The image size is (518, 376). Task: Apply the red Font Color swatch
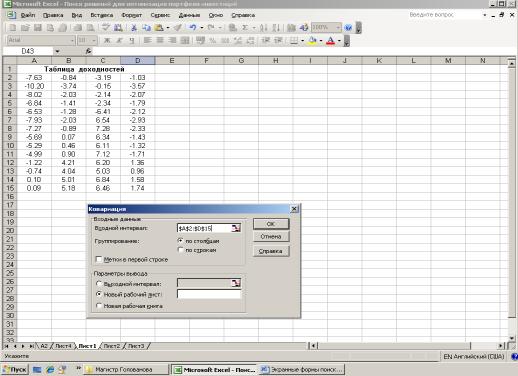(330, 40)
